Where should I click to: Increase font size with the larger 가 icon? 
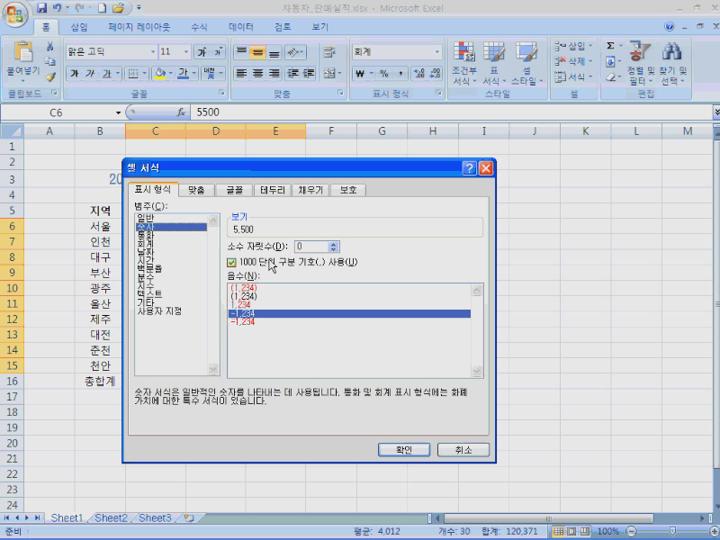pos(202,52)
